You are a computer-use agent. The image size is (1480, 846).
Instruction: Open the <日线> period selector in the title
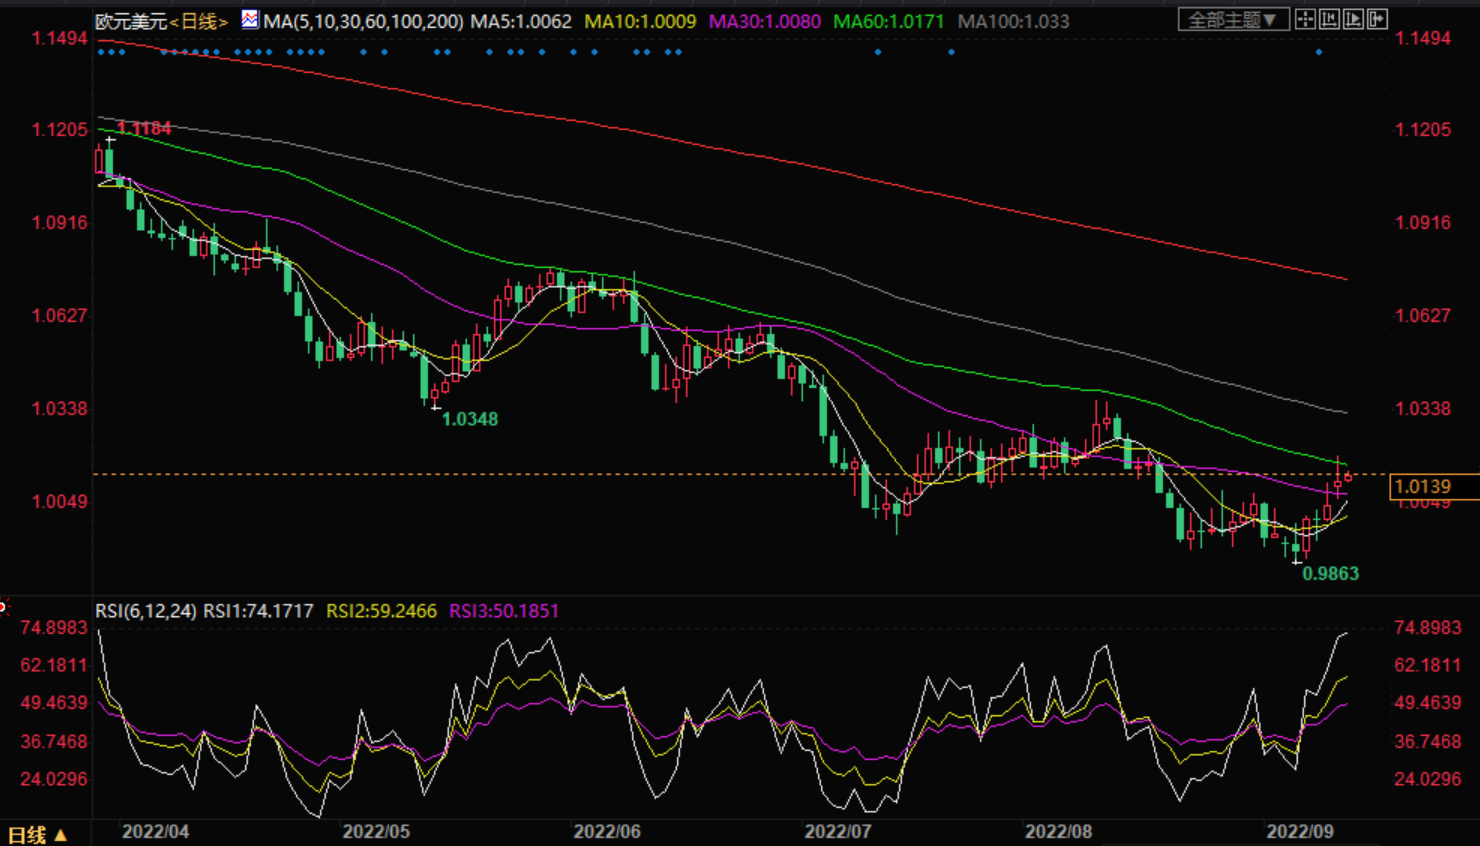[x=198, y=21]
